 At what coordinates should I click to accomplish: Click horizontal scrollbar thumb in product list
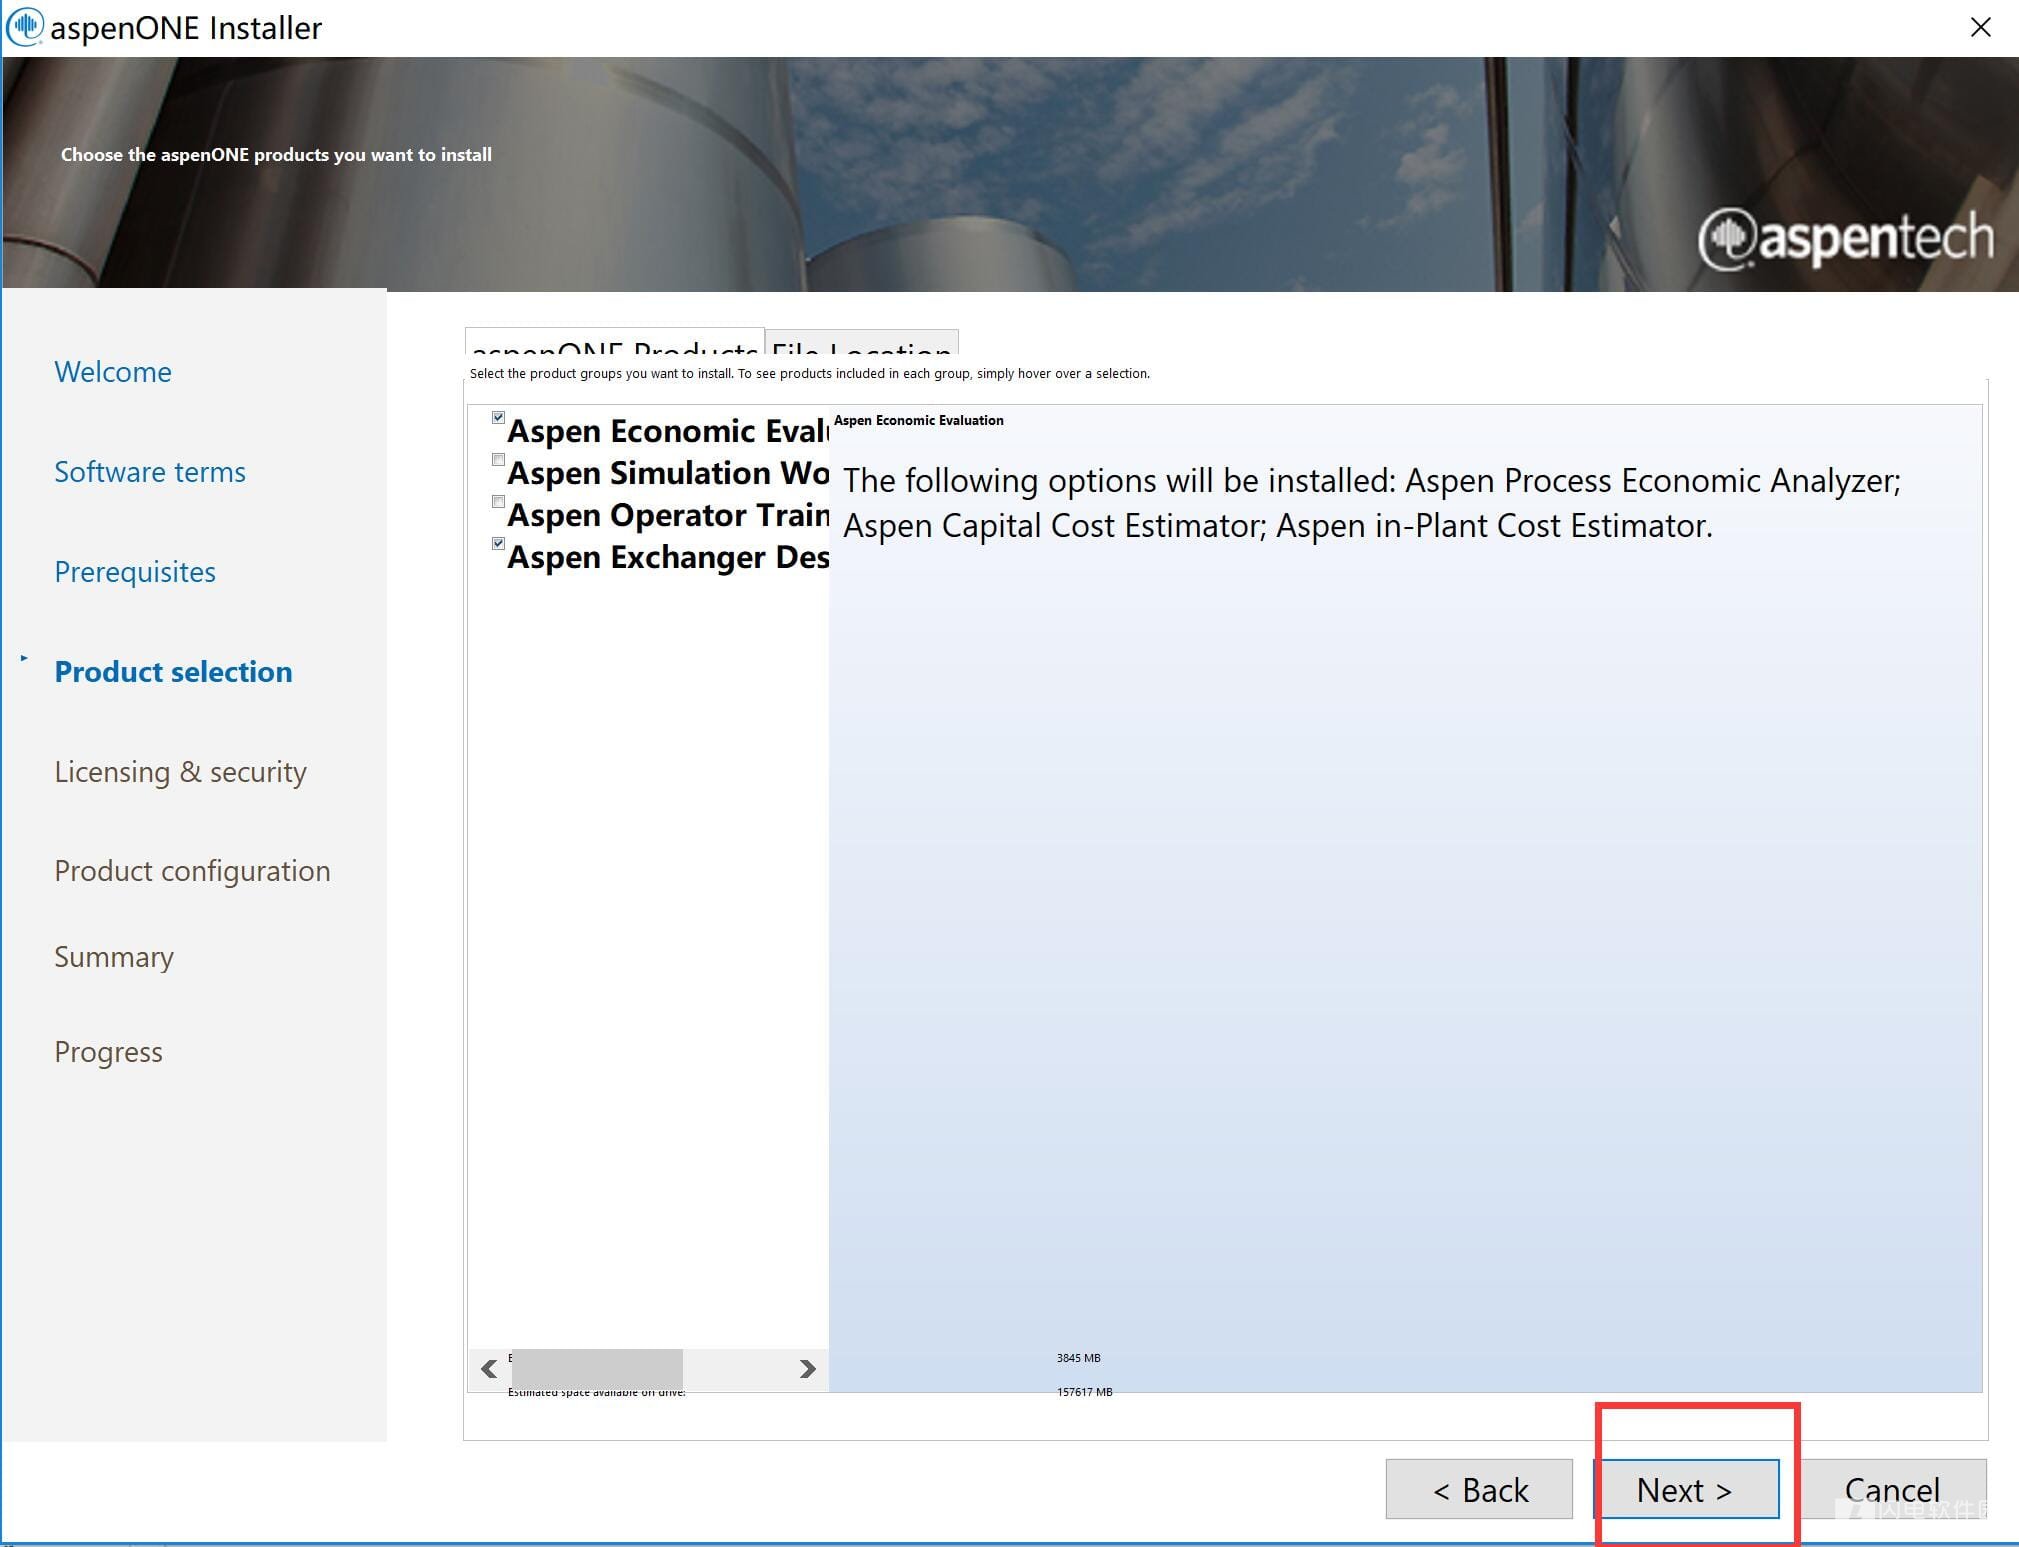coord(597,1368)
